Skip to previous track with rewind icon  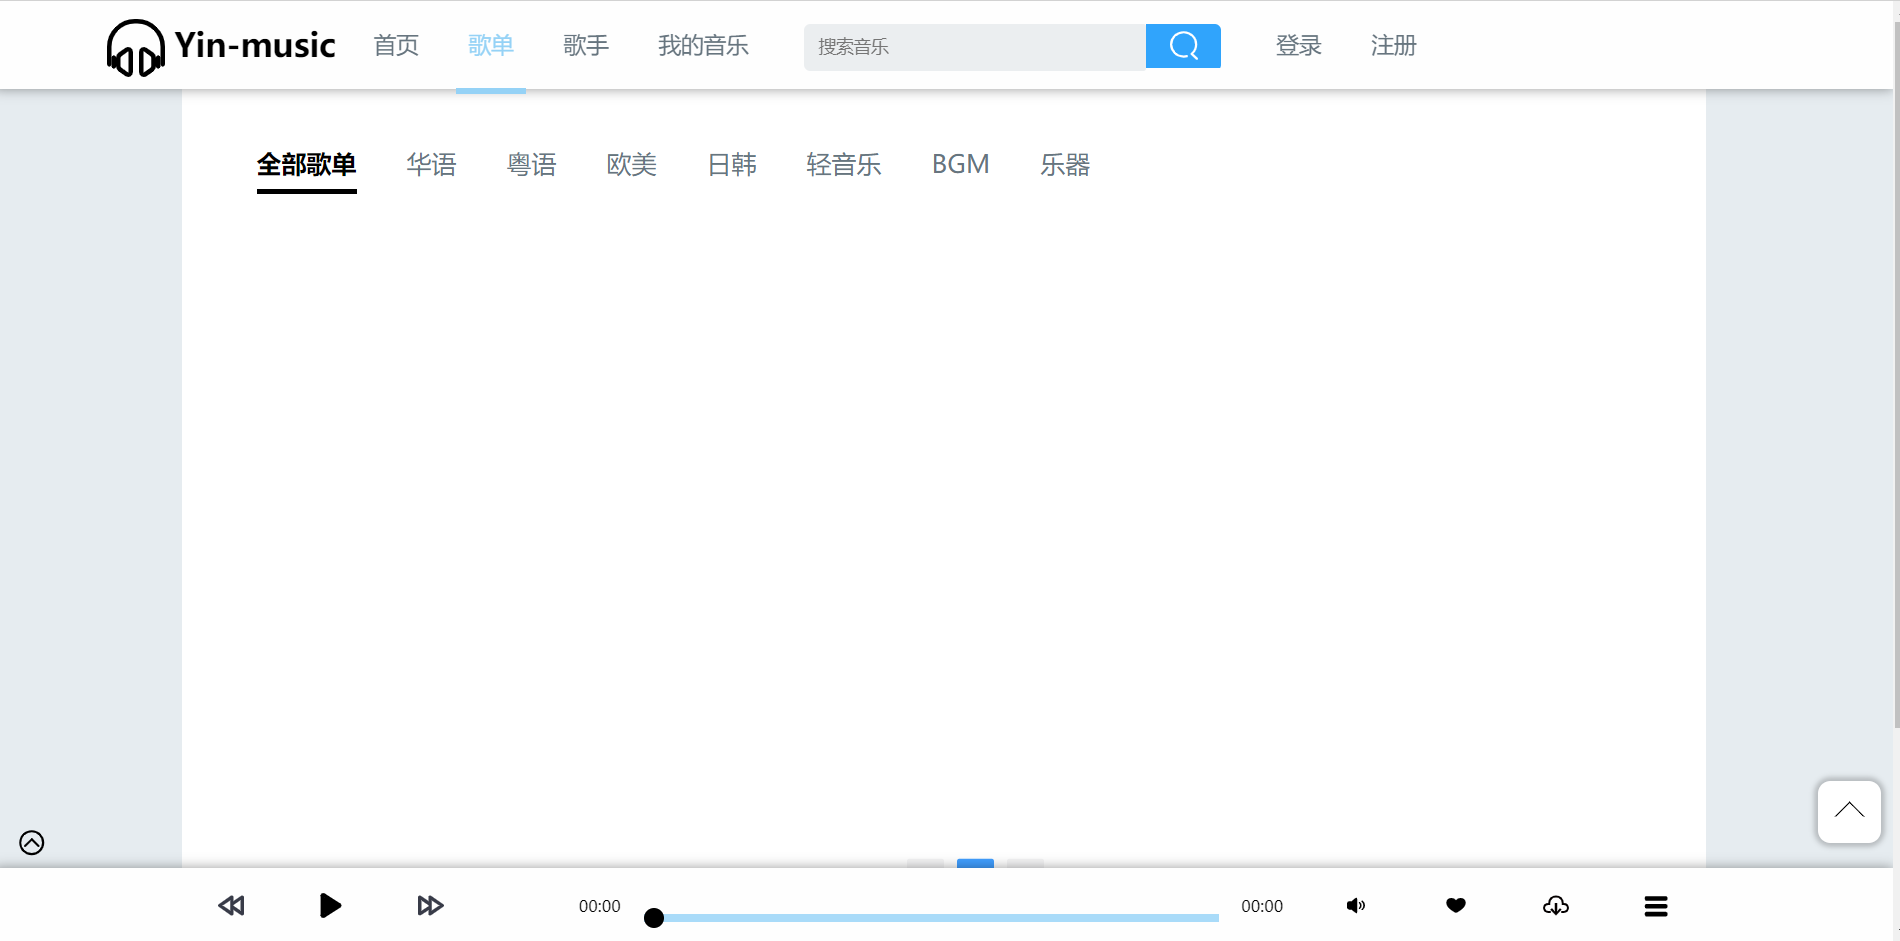point(230,906)
